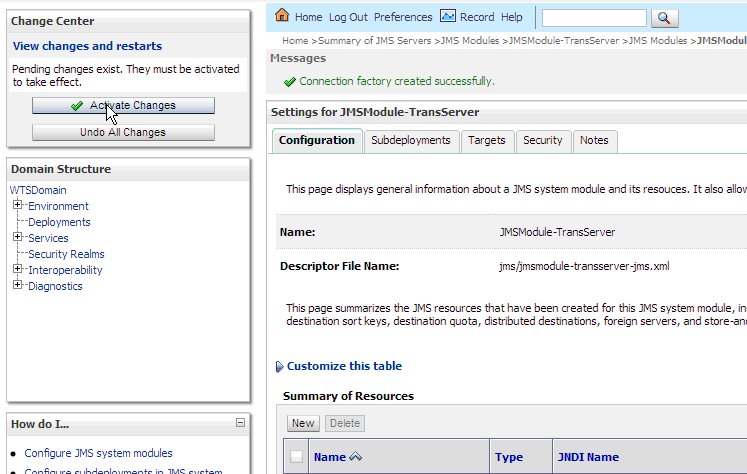
Task: Open Help from the toolbar
Action: [512, 17]
